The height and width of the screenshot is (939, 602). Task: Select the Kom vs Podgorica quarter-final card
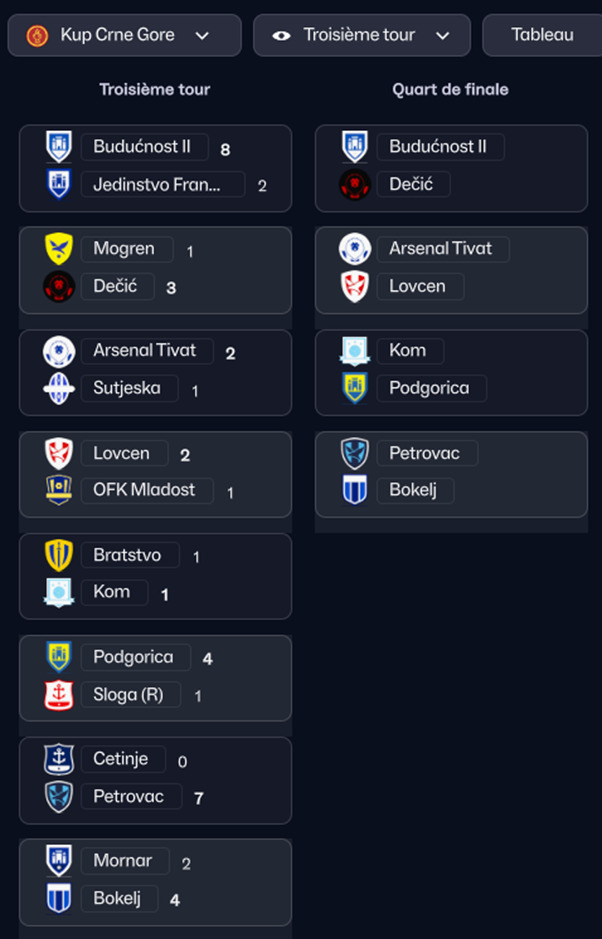click(451, 372)
